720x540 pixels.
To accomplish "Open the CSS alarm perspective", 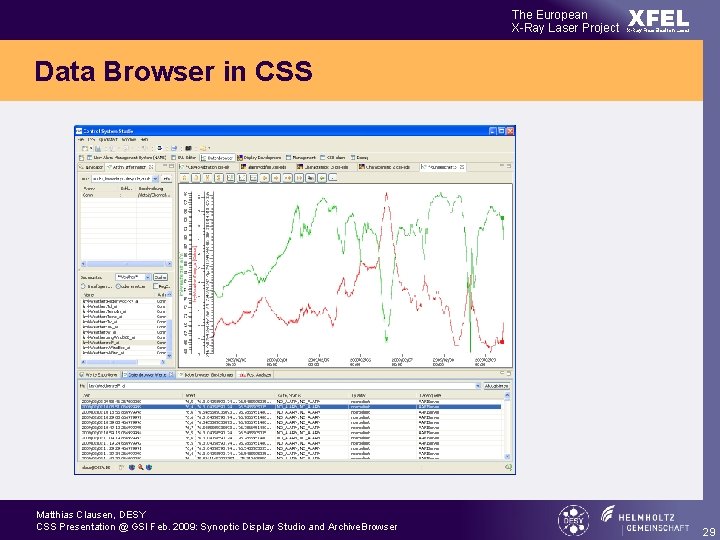I will pos(333,158).
